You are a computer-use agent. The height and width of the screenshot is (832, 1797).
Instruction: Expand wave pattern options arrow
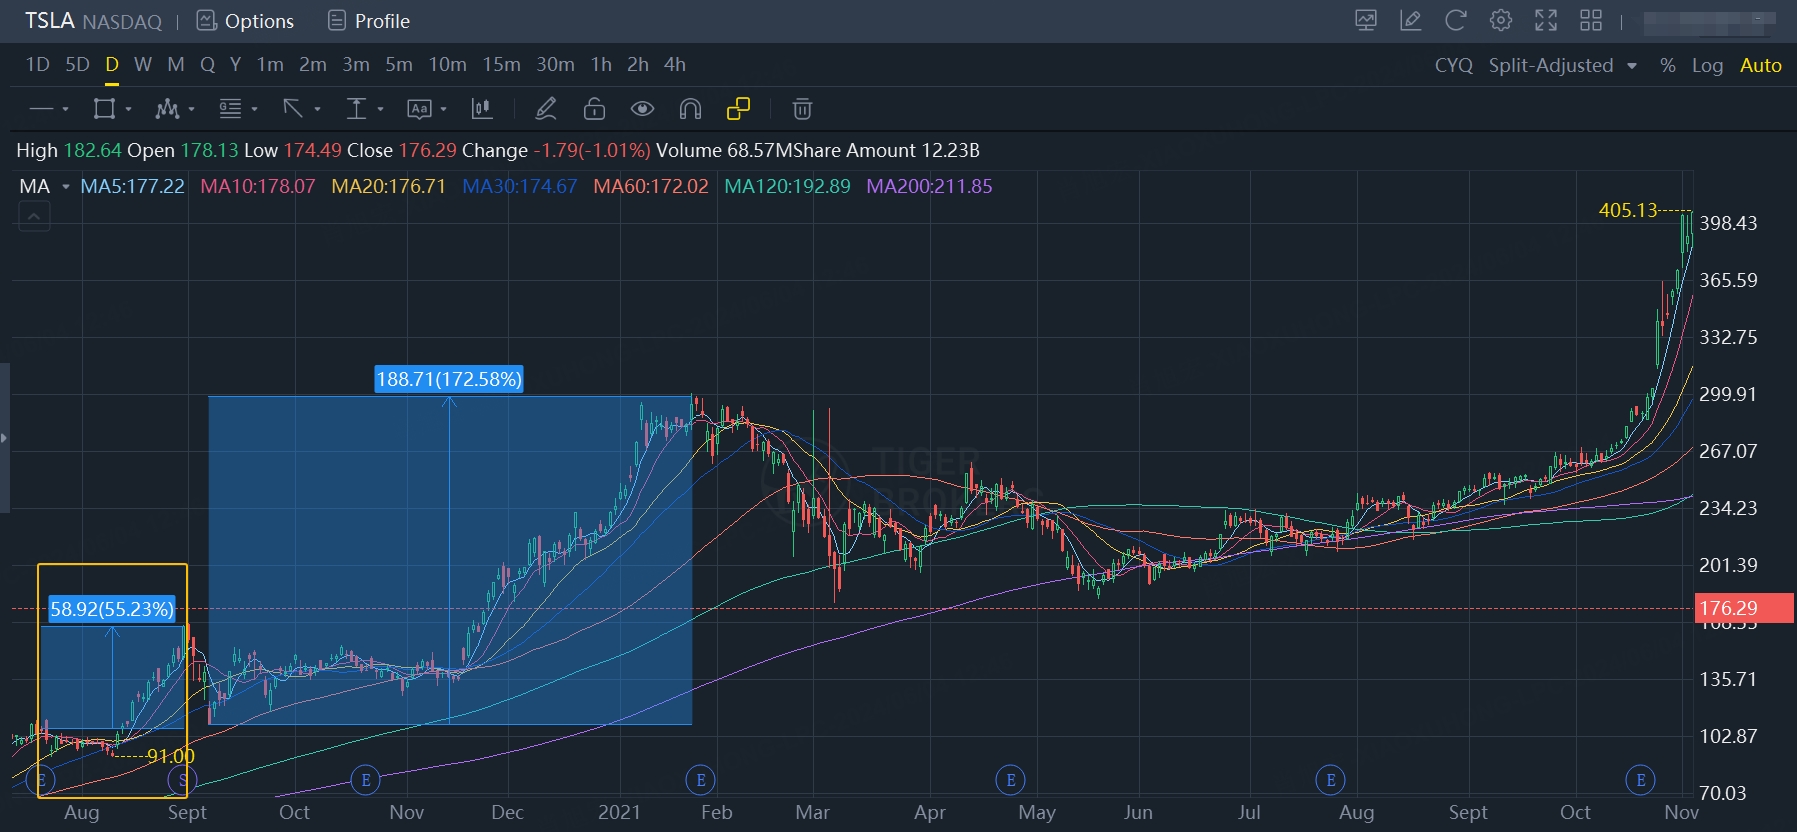(191, 109)
